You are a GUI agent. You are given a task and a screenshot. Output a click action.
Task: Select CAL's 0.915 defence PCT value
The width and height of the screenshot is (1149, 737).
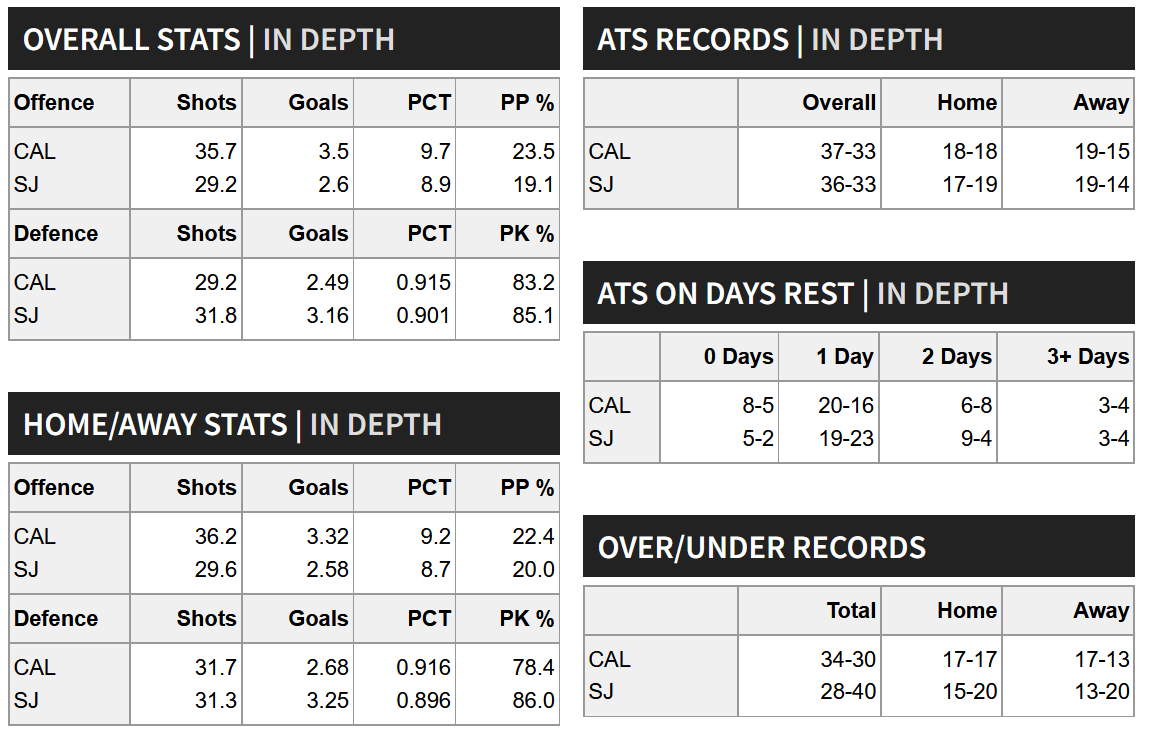click(x=424, y=283)
